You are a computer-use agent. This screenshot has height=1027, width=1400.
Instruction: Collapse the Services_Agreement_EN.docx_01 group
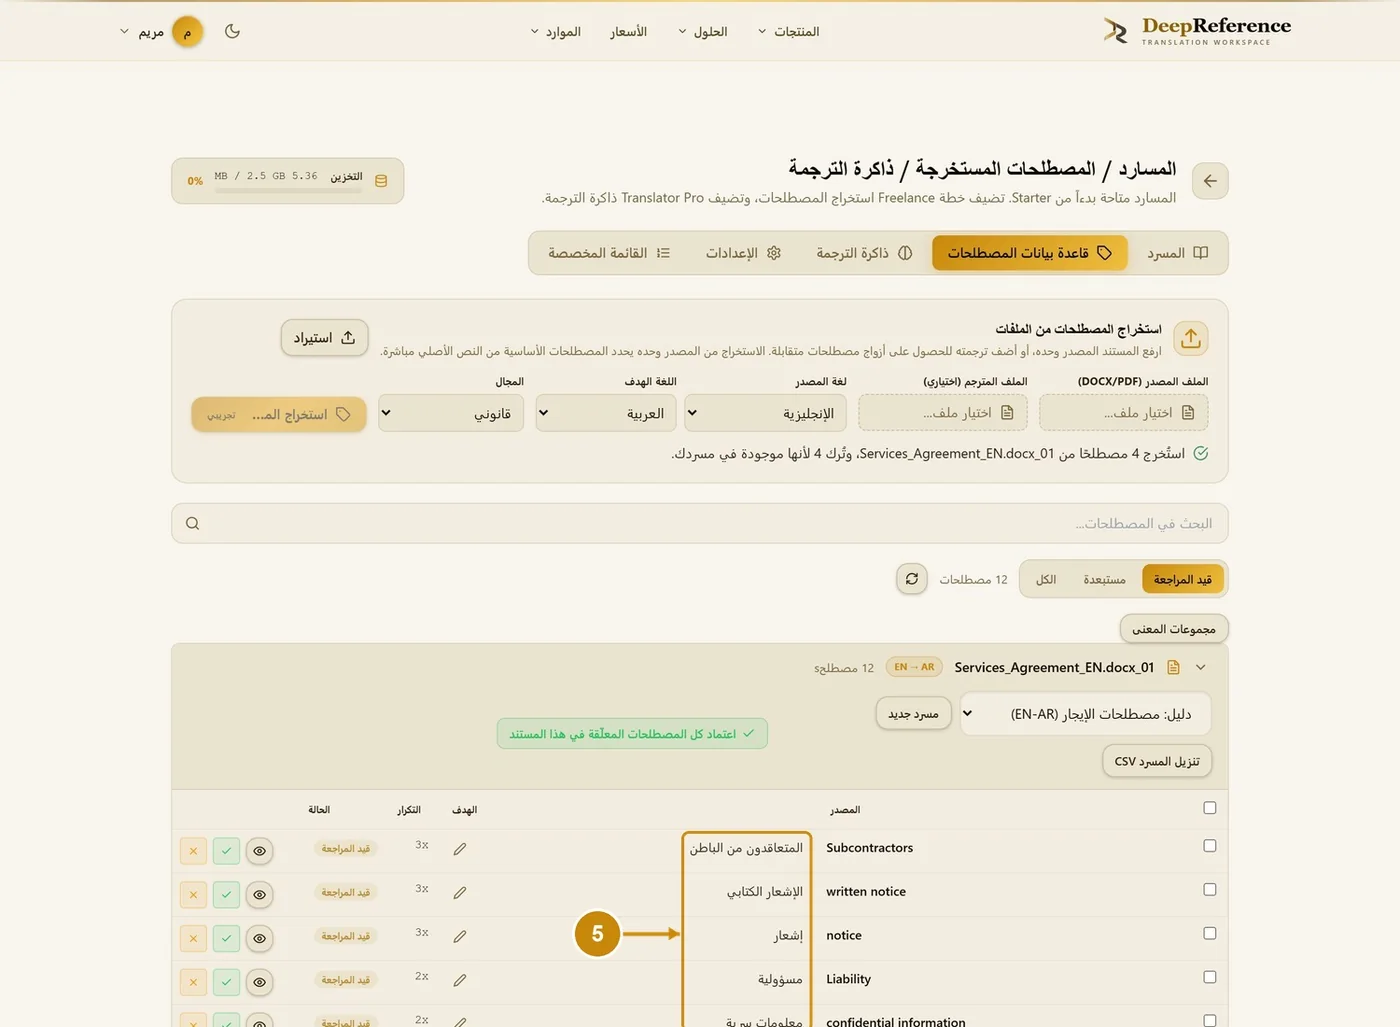(1201, 667)
